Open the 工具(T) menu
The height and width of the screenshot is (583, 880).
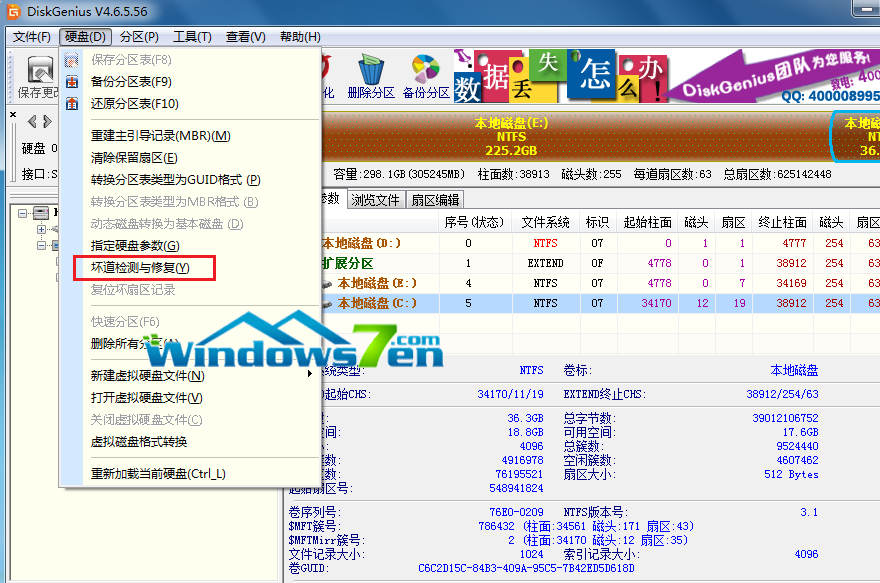190,34
